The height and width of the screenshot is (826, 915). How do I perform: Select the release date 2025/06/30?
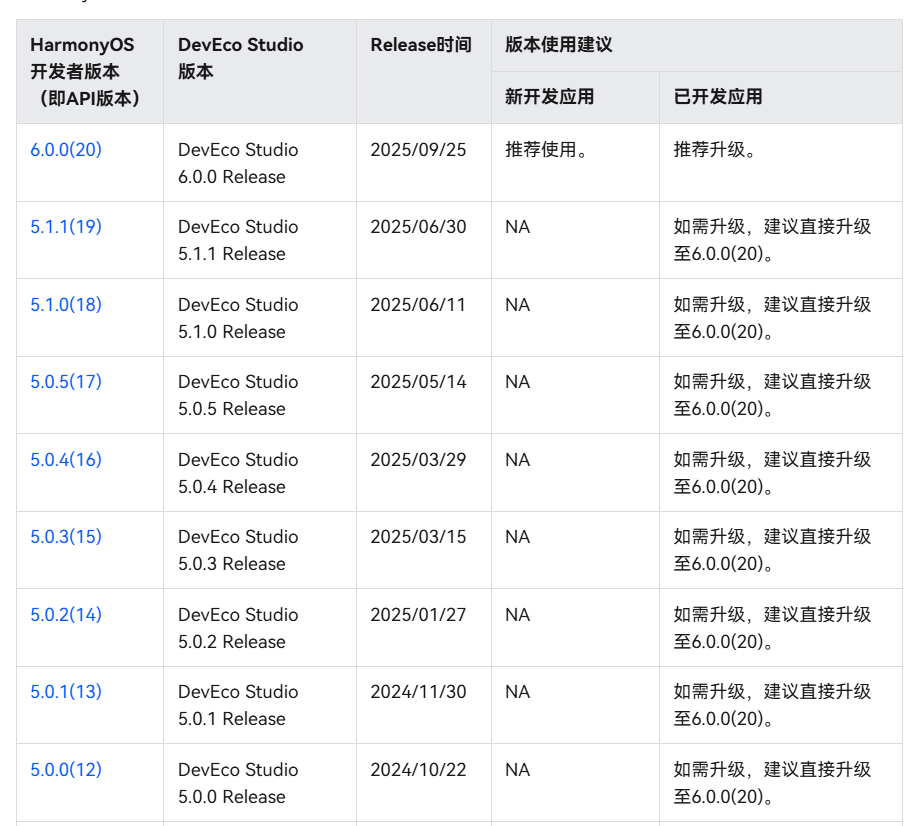click(x=418, y=226)
